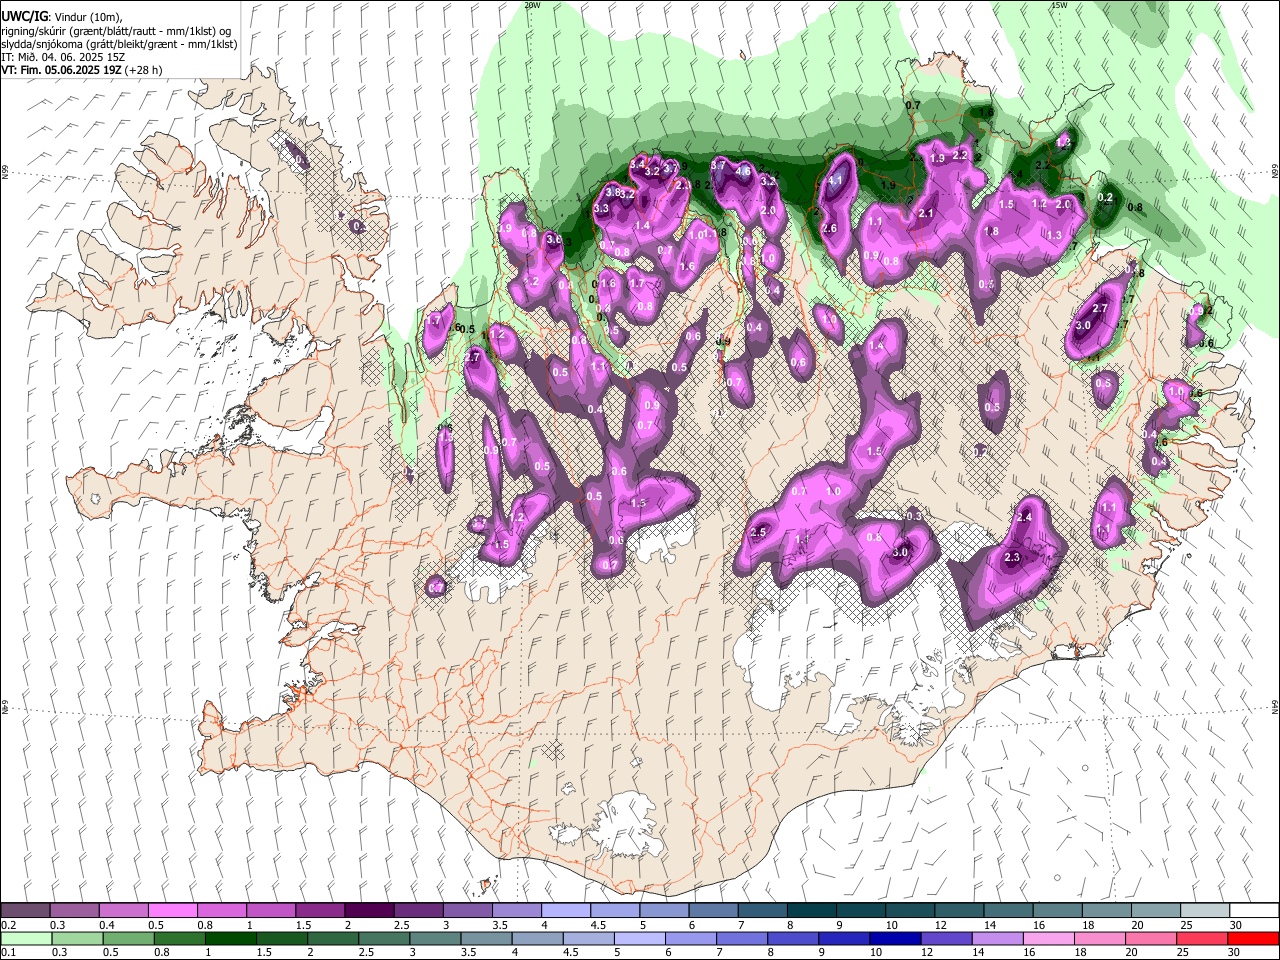Screen dimensions: 1280x960
Task: Click the '(+28 h)' forecast offset text
Action: click(x=144, y=70)
